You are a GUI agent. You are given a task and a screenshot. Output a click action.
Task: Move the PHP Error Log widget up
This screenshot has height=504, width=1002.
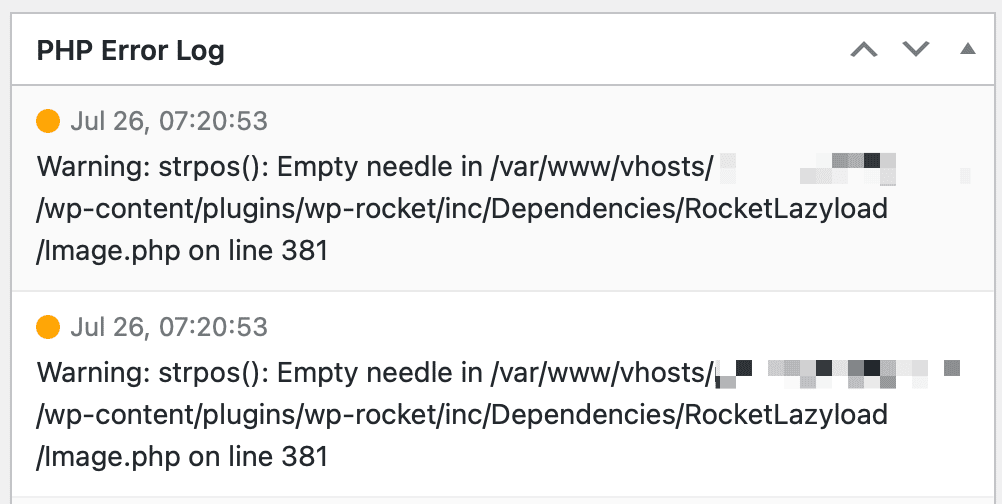pyautogui.click(x=864, y=49)
